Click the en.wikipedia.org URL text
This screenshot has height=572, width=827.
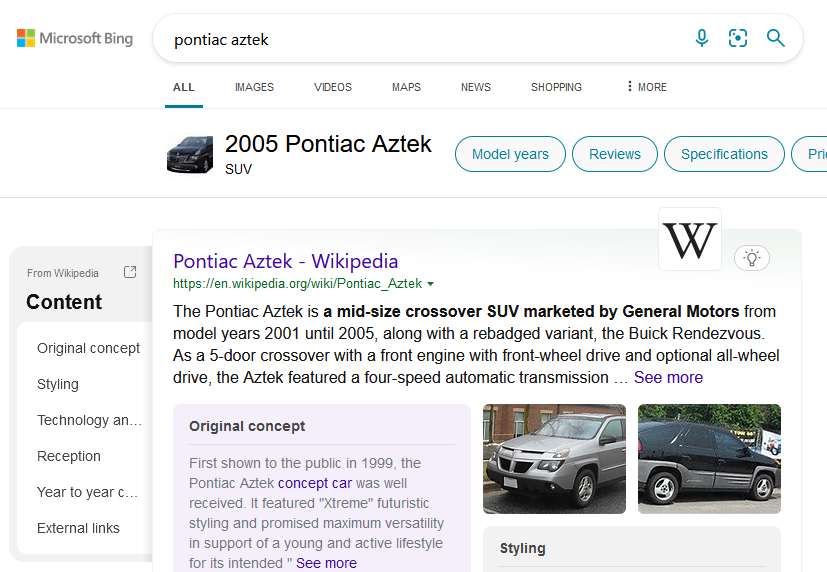pyautogui.click(x=297, y=284)
